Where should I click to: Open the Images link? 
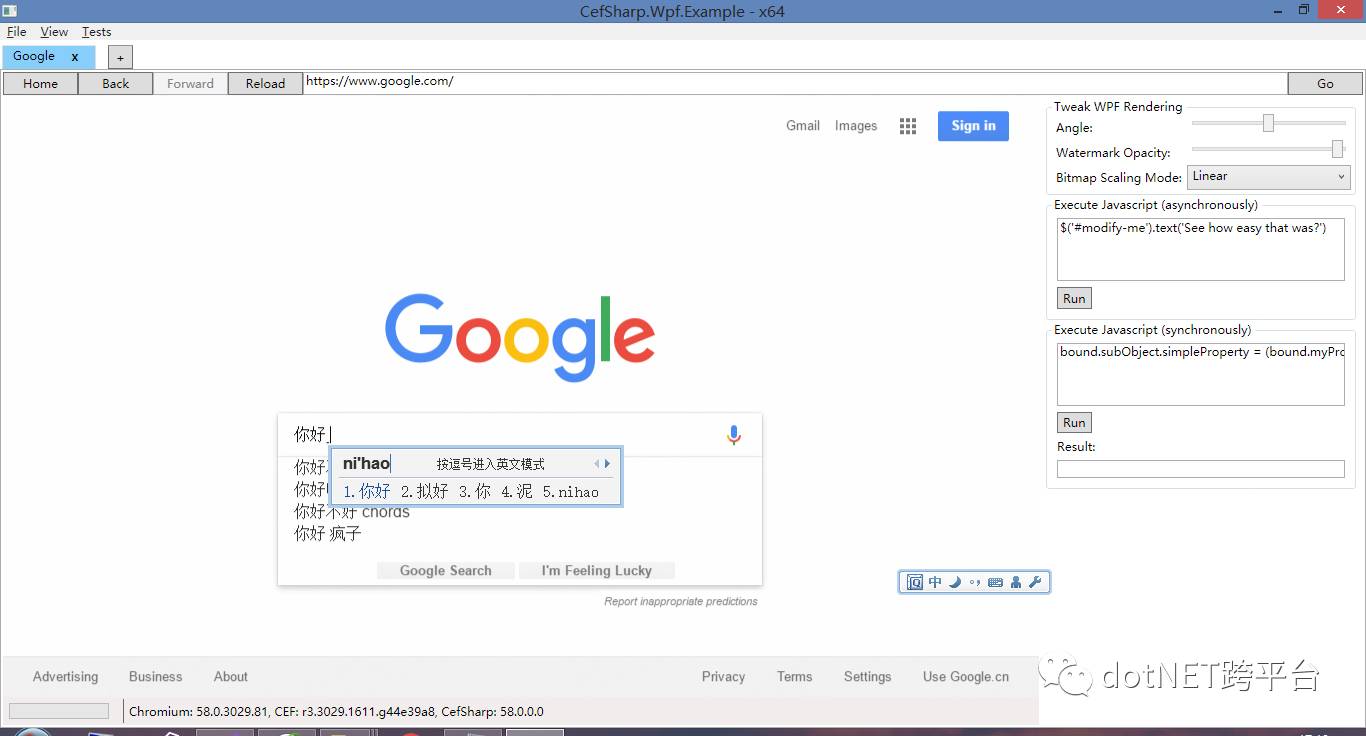856,126
